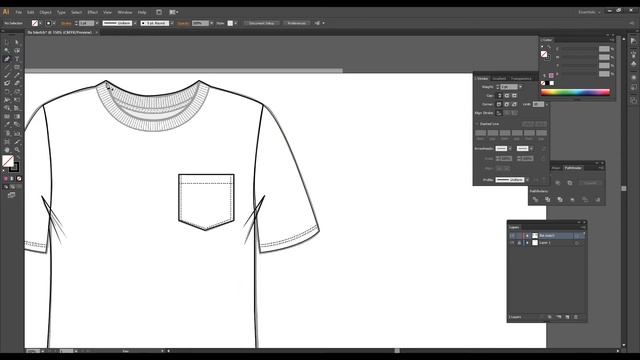
Task: Toggle visibility eye of Layer 1
Action: coord(512,243)
